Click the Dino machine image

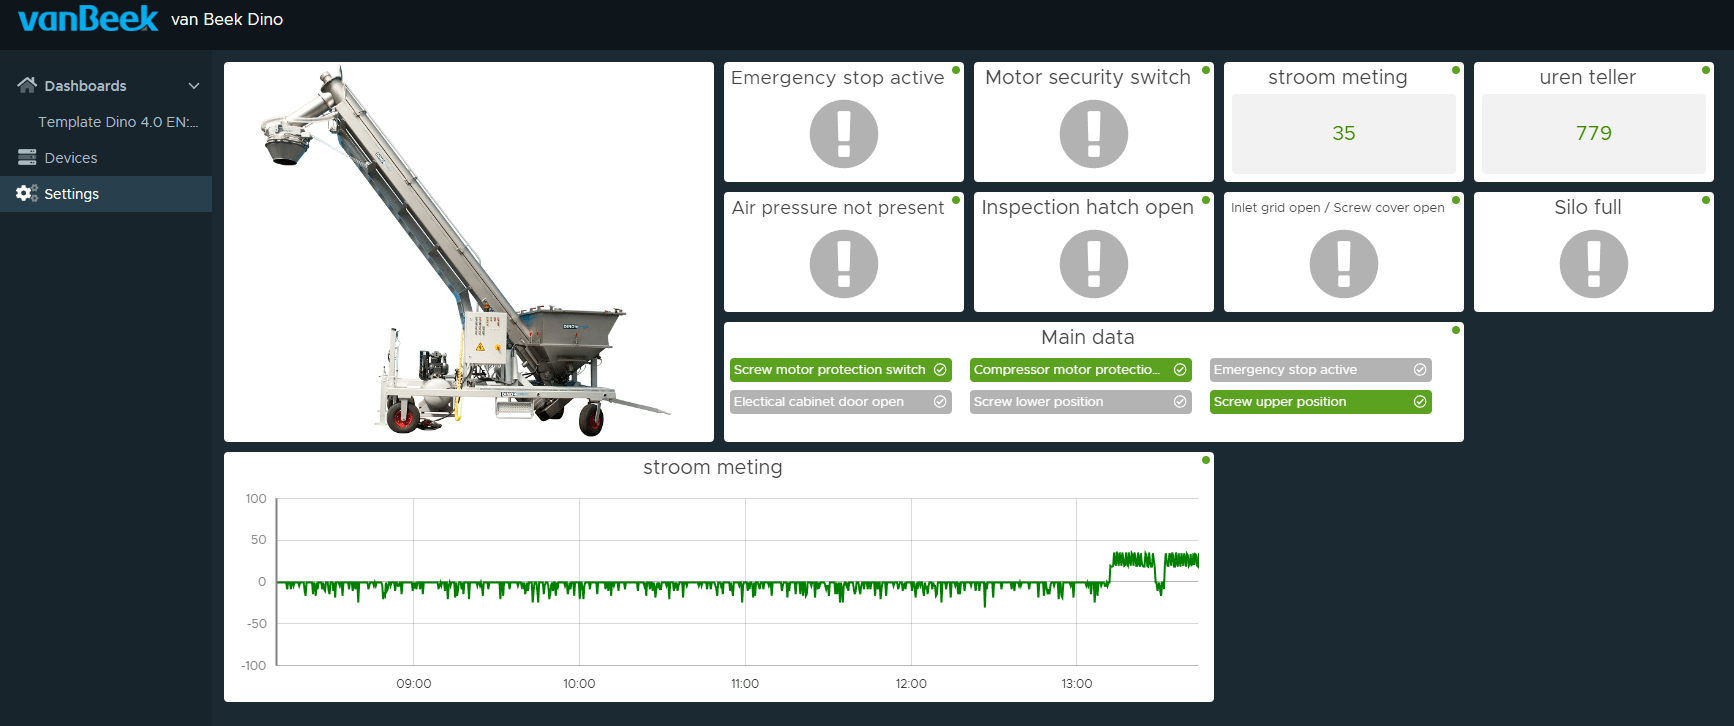point(468,252)
